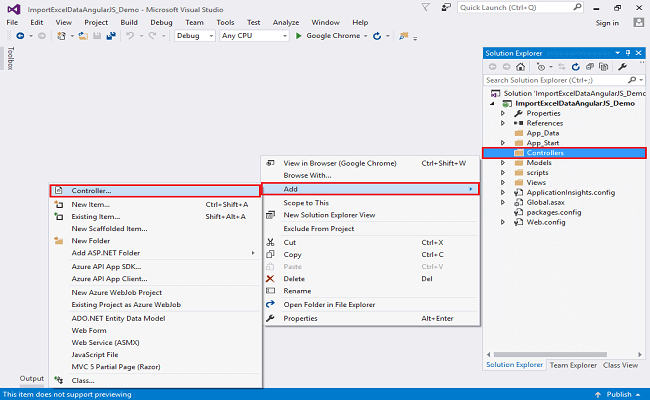This screenshot has width=650, height=400.
Task: Click the Pending Changes Filter clock icon
Action: click(541, 67)
